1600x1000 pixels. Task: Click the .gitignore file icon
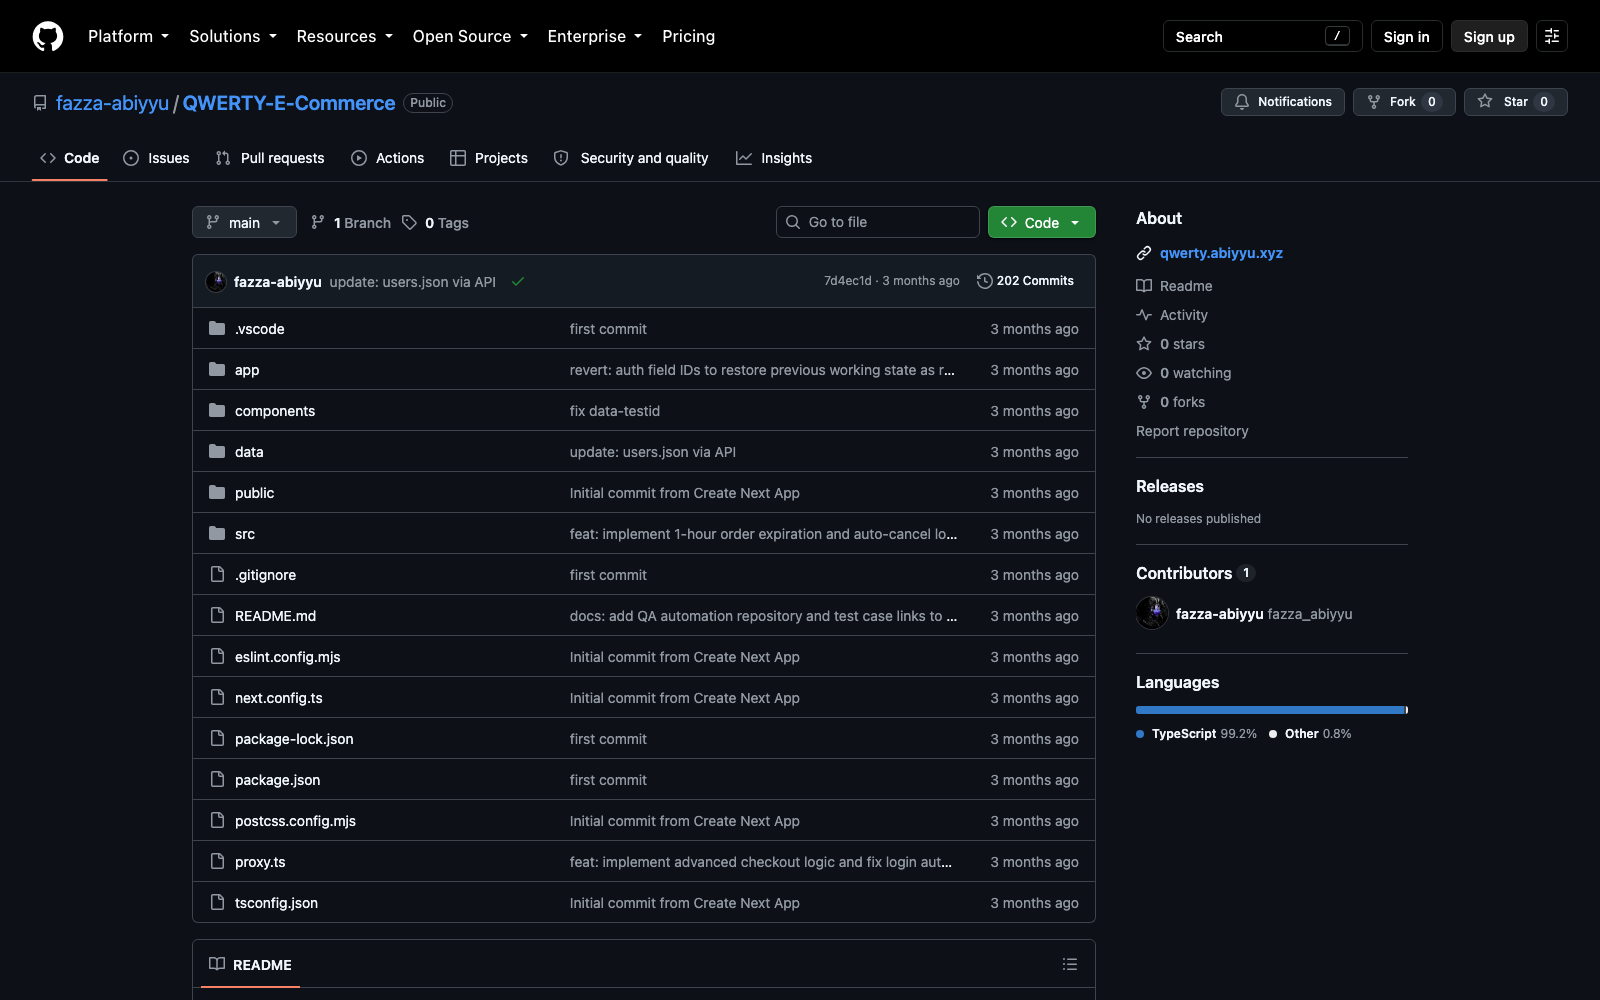click(x=217, y=574)
